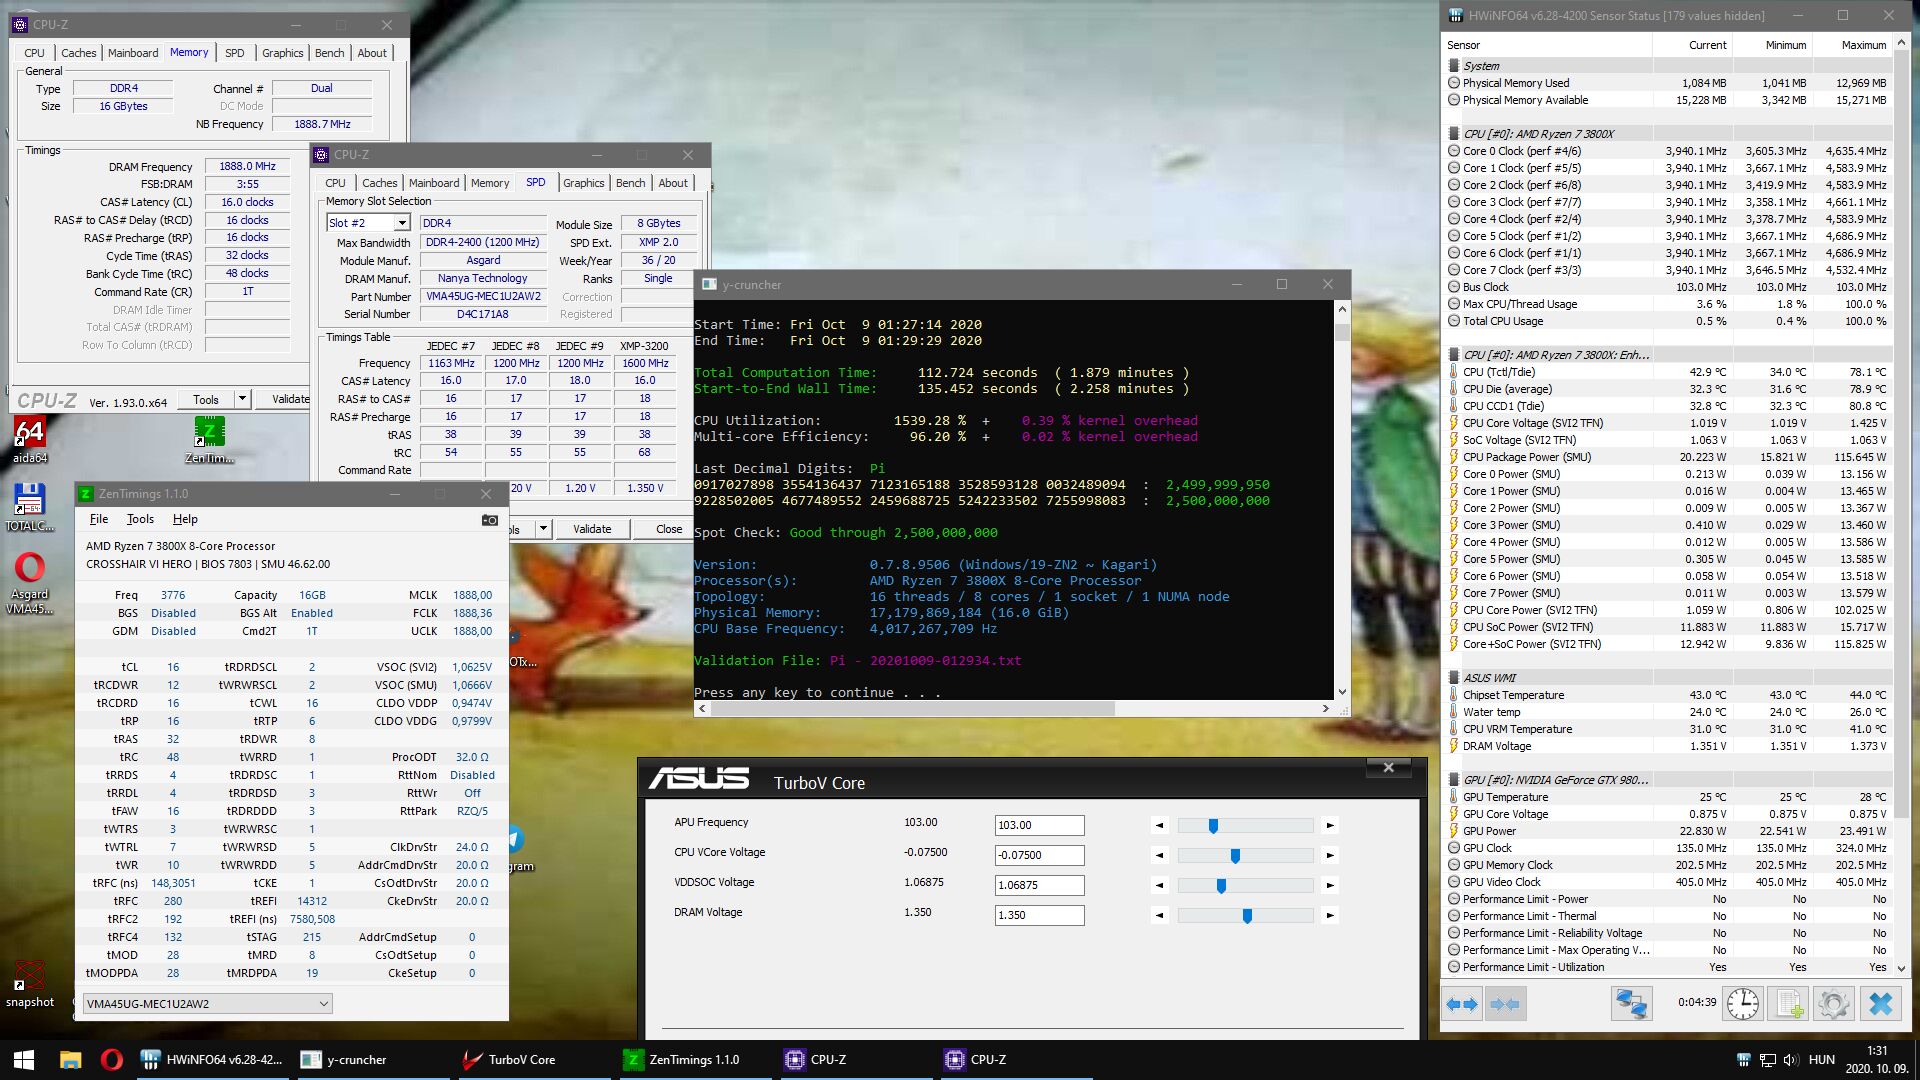Switch to Memory tab in CPU-Z SPD window
Image resolution: width=1920 pixels, height=1080 pixels.
coord(490,183)
